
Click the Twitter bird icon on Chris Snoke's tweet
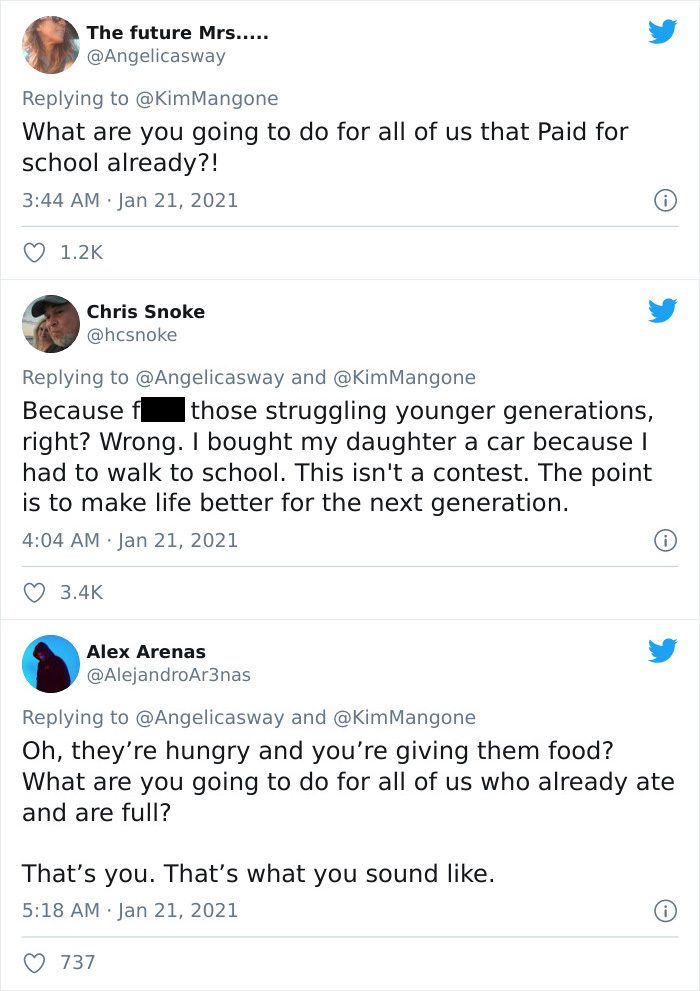662,310
